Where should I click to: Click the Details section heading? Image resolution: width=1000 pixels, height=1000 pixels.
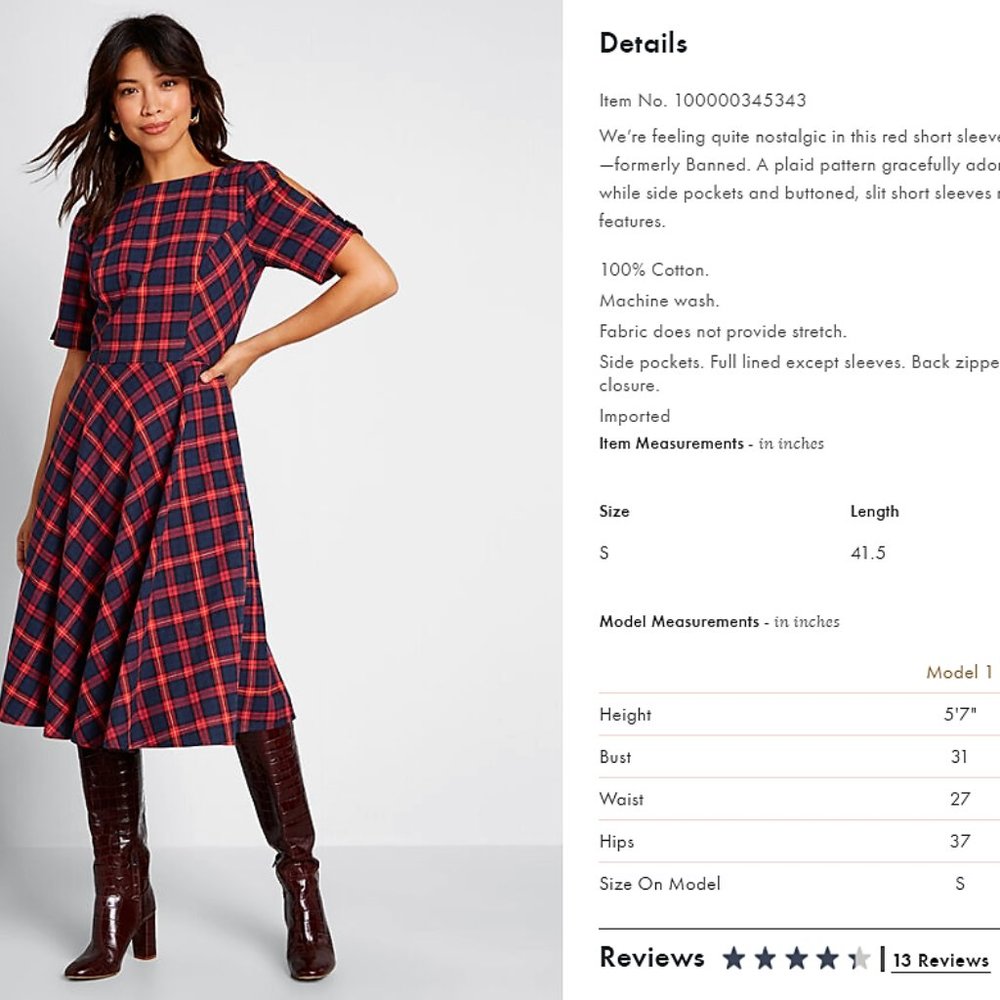tap(643, 42)
